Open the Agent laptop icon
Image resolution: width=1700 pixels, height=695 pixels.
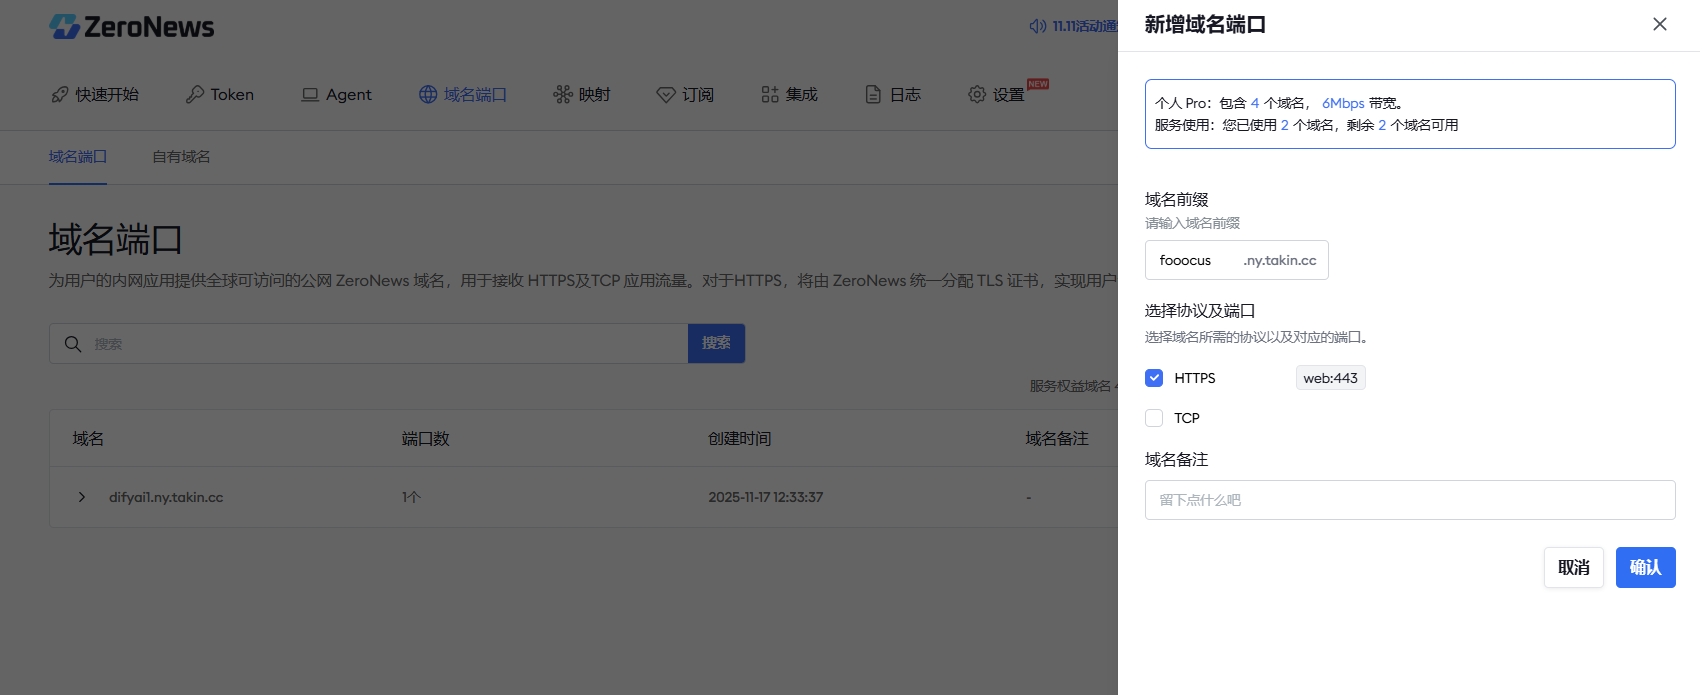pyautogui.click(x=310, y=94)
